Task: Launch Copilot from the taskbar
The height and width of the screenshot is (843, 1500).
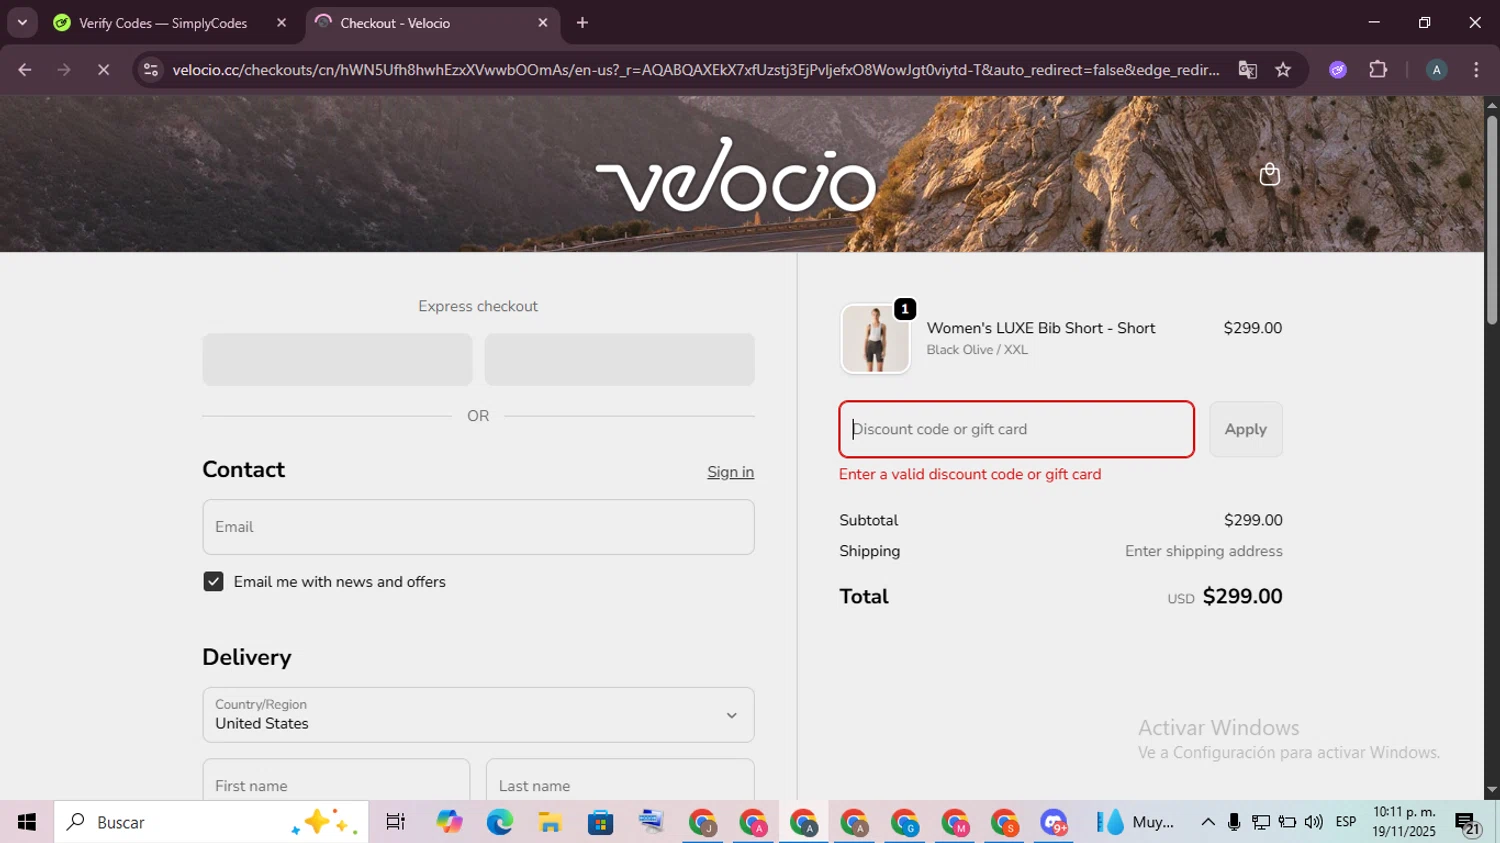Action: 449,822
